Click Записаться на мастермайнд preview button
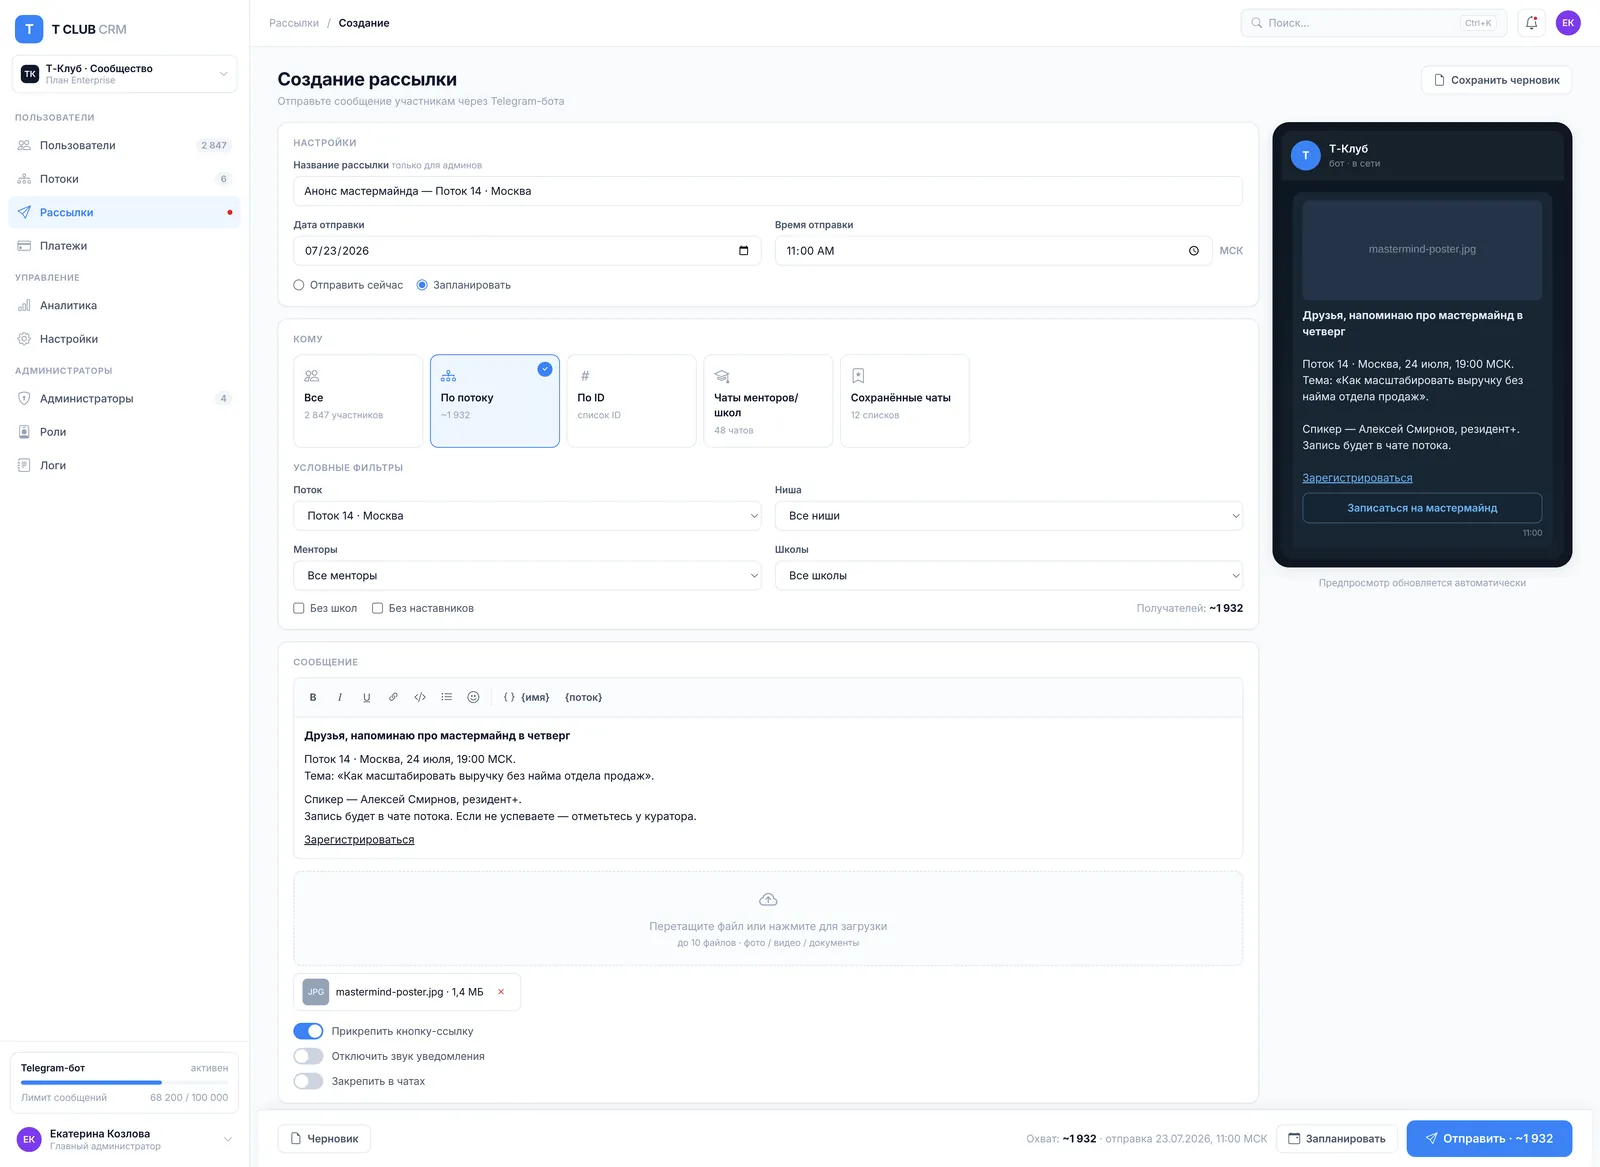 1422,508
